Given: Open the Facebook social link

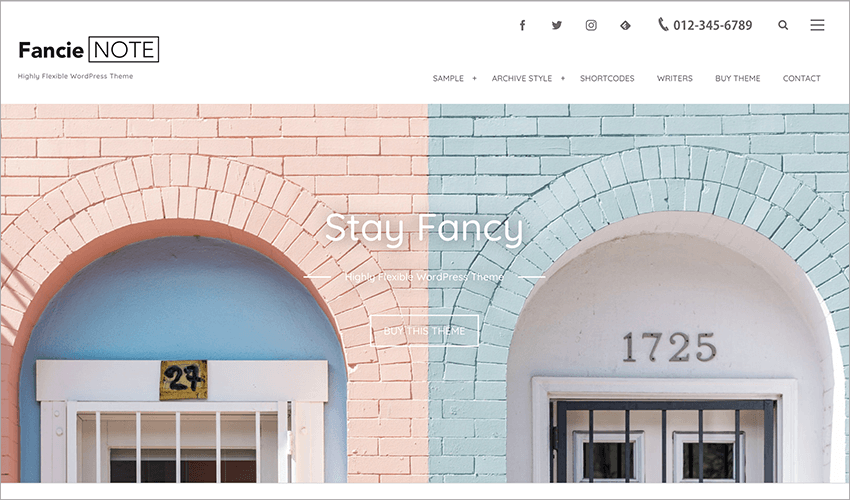Looking at the screenshot, I should tap(523, 25).
